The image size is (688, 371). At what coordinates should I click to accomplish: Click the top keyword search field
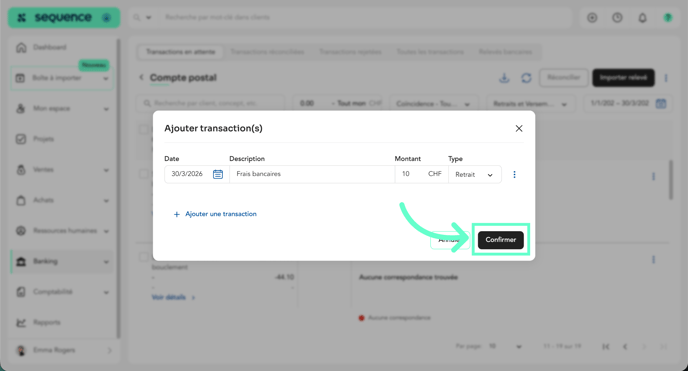(364, 18)
